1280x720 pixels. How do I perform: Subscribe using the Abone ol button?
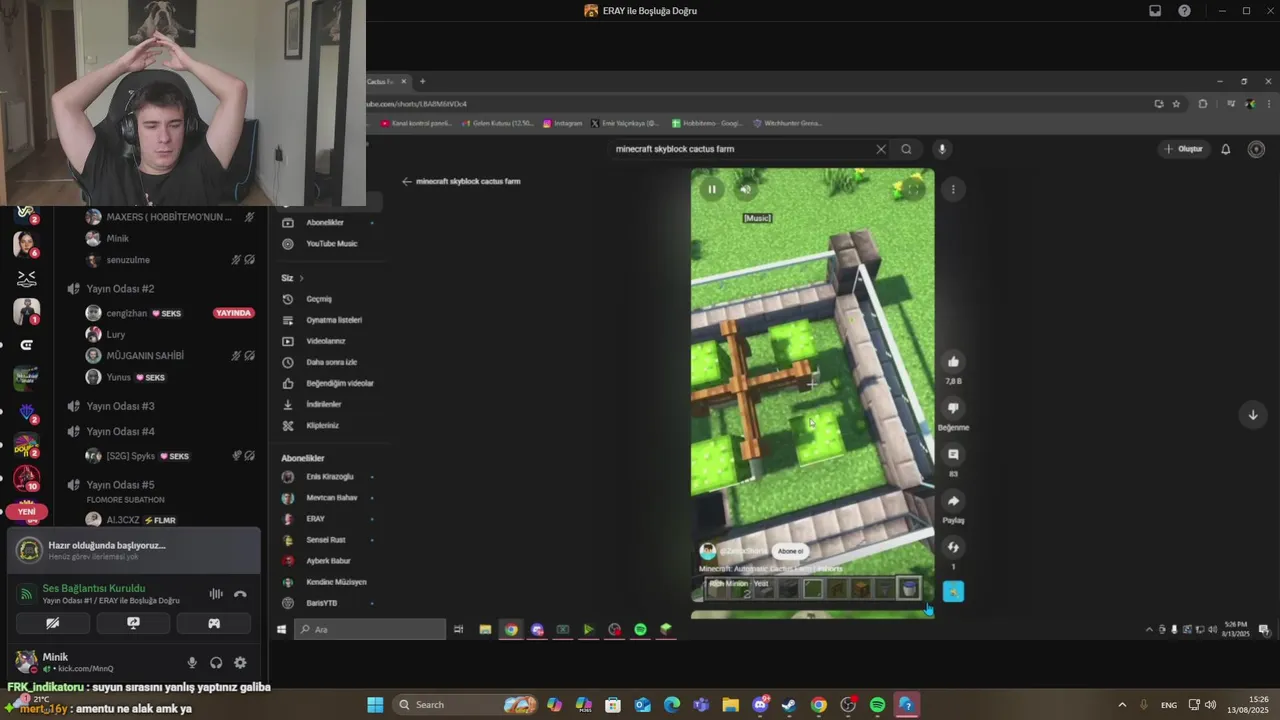(x=791, y=551)
